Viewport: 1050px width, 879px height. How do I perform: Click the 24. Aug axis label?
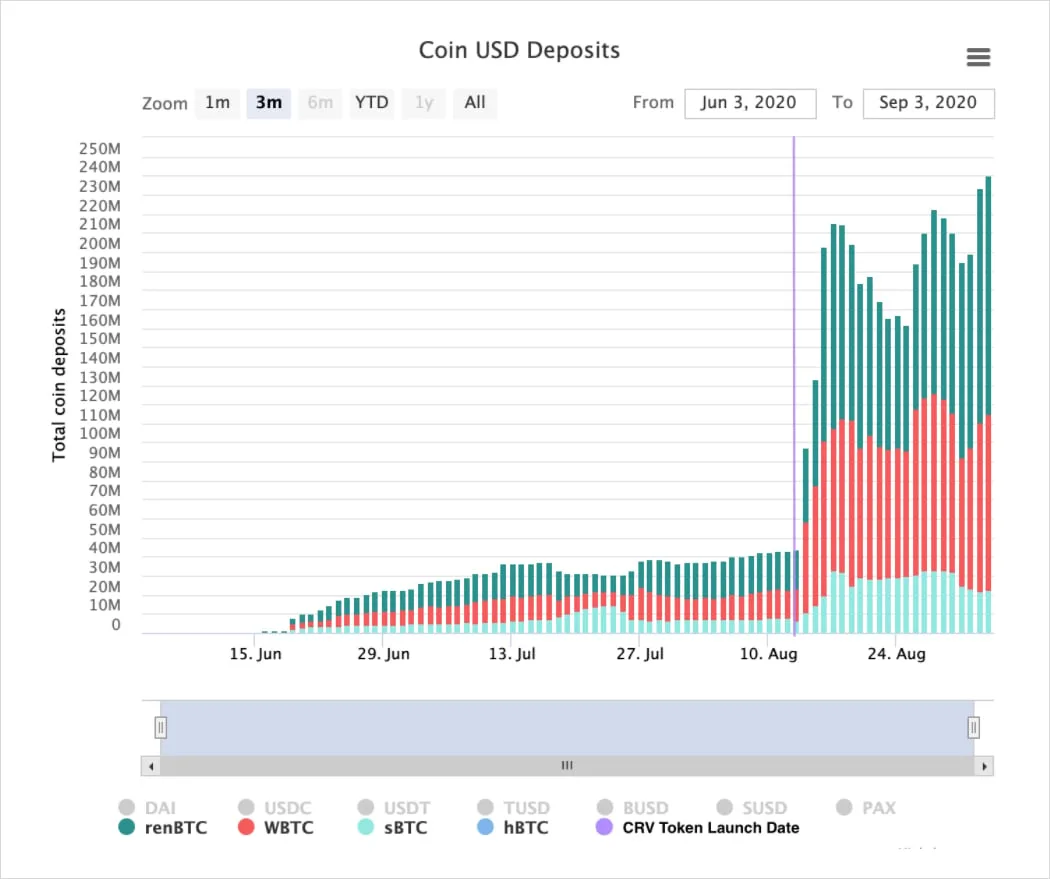(x=896, y=654)
